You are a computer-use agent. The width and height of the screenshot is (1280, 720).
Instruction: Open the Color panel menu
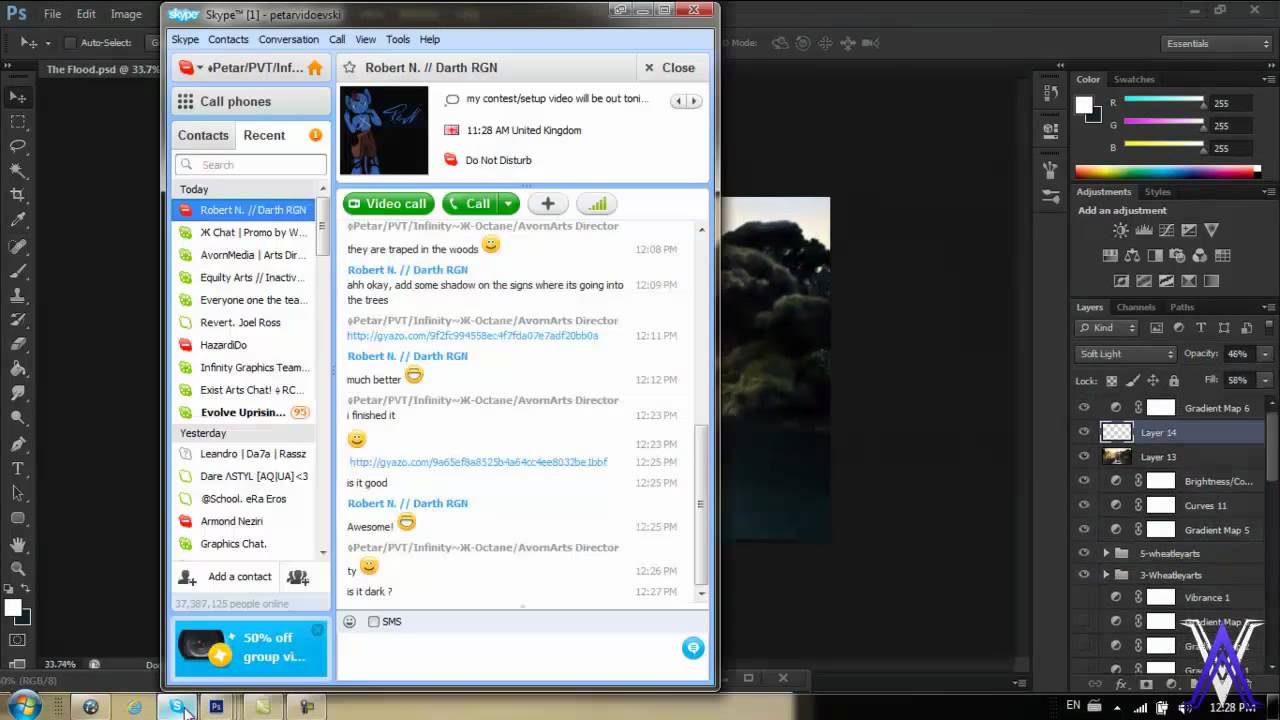pyautogui.click(x=1267, y=79)
